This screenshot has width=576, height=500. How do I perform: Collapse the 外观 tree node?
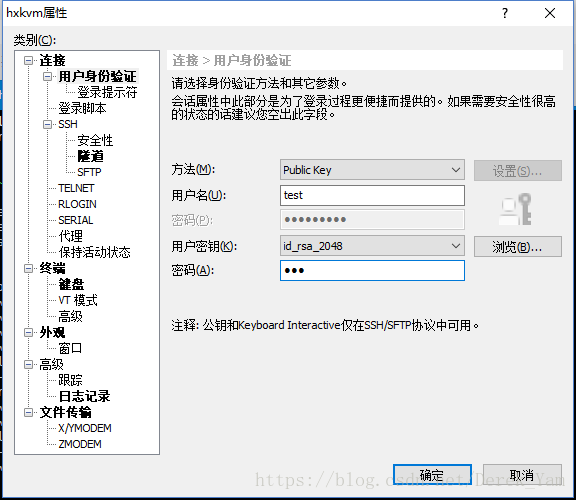(x=28, y=332)
